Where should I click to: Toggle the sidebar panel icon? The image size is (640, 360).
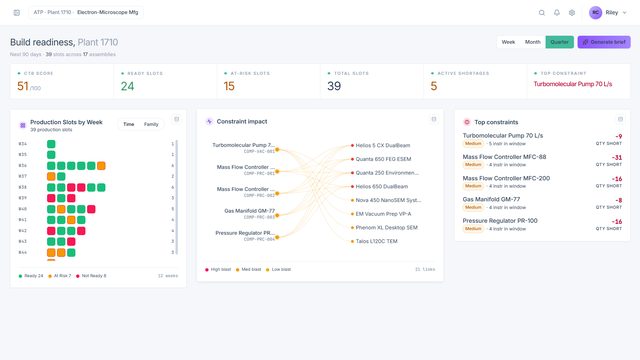(17, 13)
